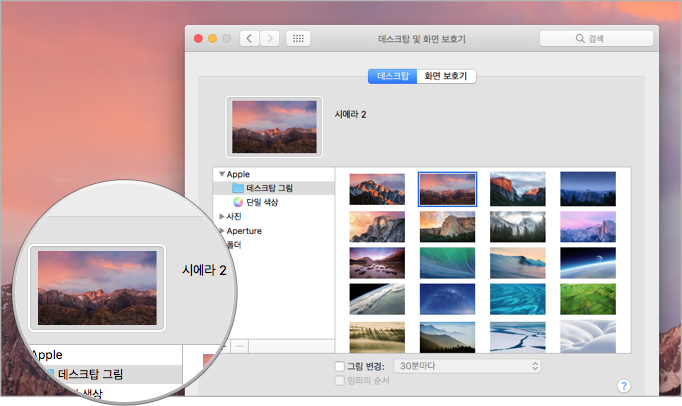This screenshot has width=682, height=406.
Task: Click the Aperture row label
Action: pyautogui.click(x=244, y=231)
